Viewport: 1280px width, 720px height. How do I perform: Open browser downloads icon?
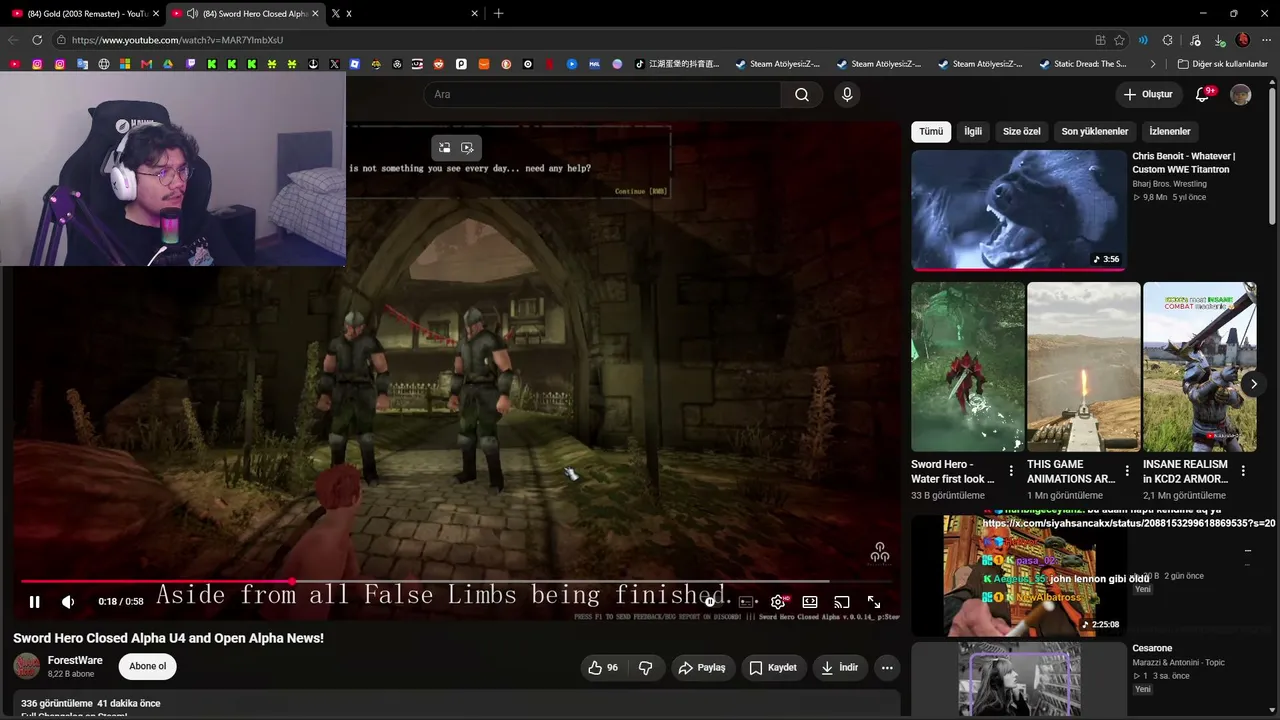click(1220, 40)
